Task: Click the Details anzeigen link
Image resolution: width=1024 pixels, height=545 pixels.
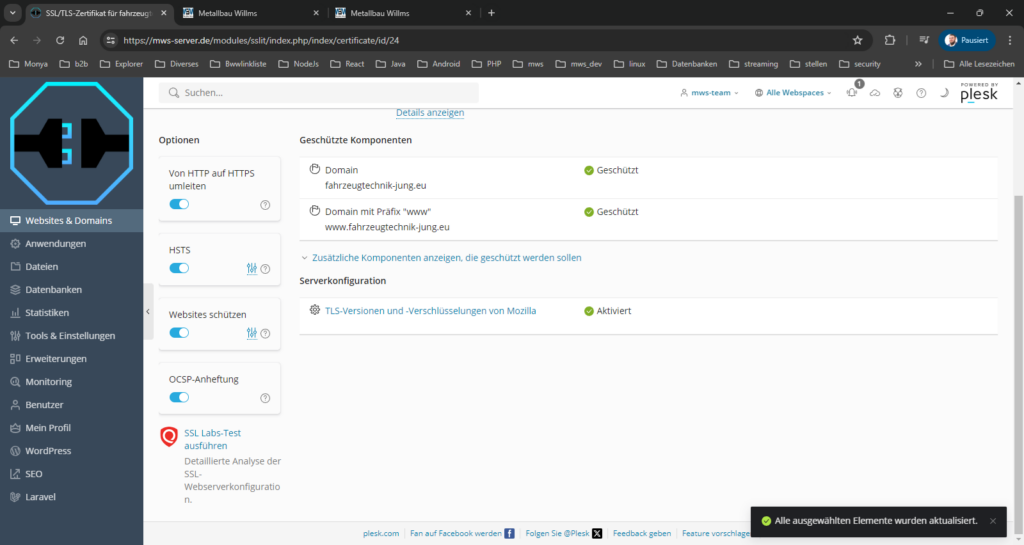Action: pyautogui.click(x=430, y=113)
